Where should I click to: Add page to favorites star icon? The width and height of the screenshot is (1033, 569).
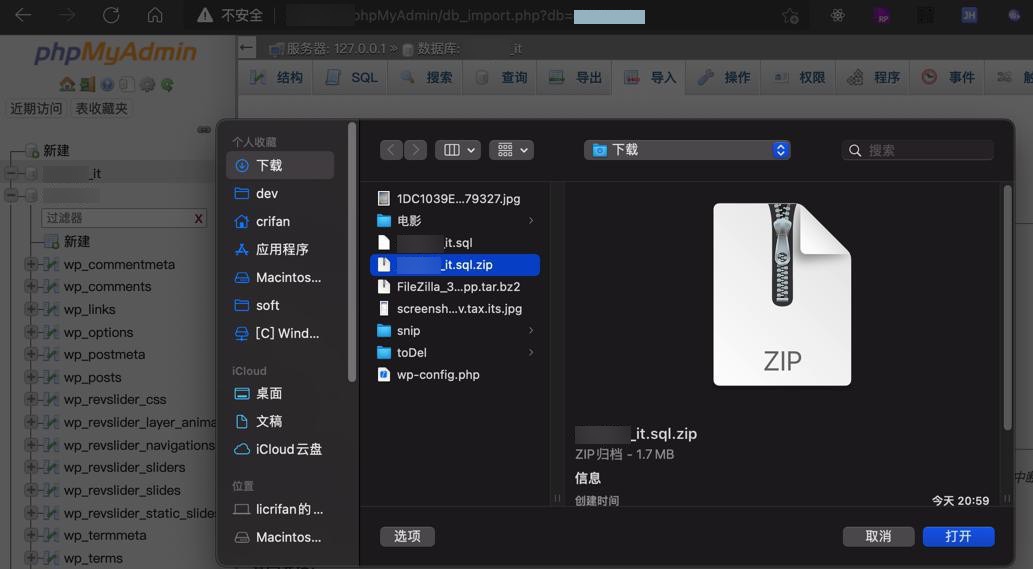[791, 16]
